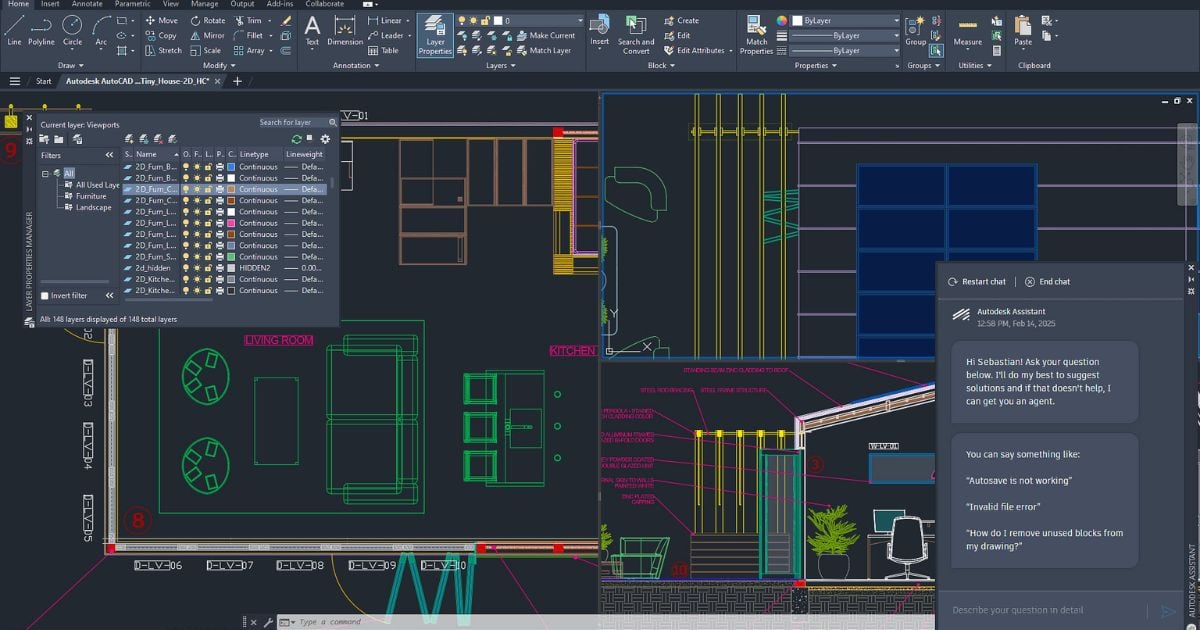Image resolution: width=1200 pixels, height=630 pixels.
Task: Click Make Current in Layers panel
Action: coord(545,35)
